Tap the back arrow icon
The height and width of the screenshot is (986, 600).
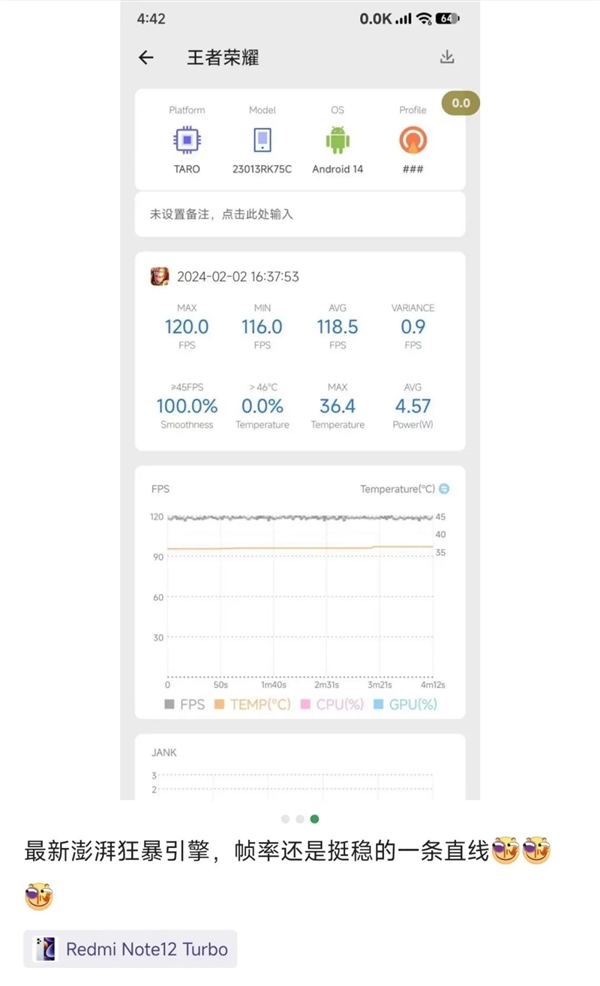tap(146, 58)
